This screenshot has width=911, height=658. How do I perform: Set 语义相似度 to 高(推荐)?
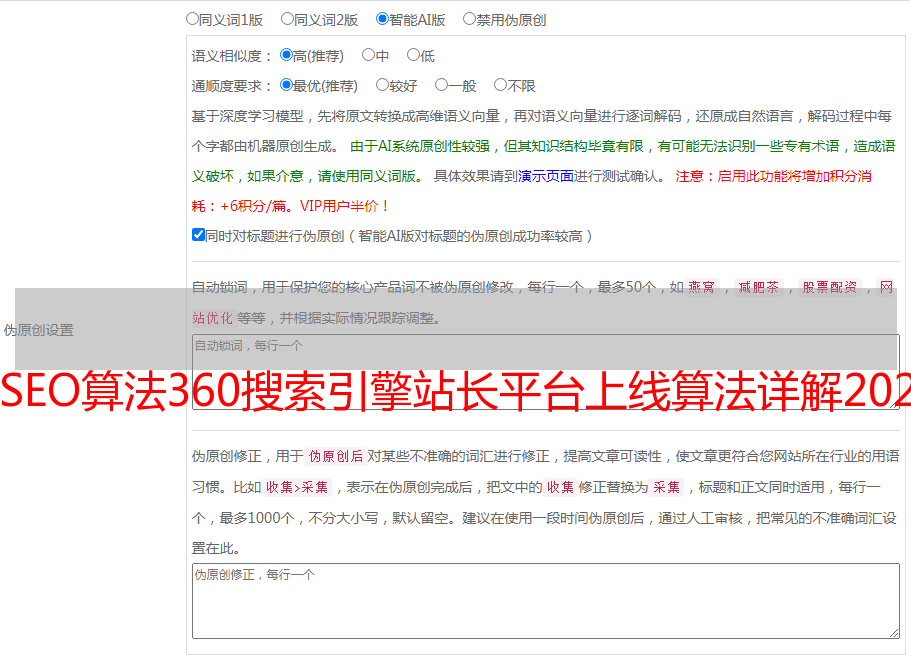(286, 55)
